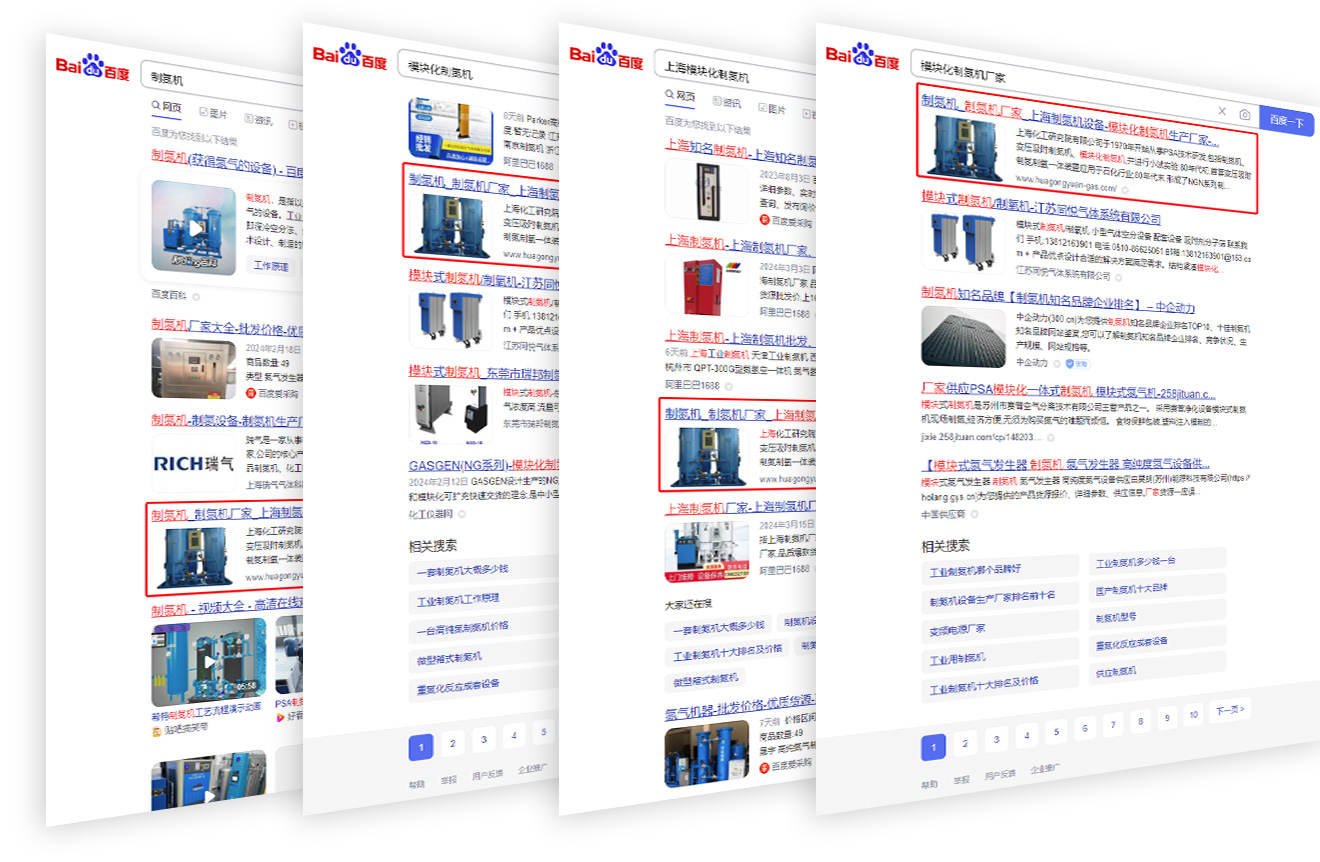Play the 06:58 video in 视频大全

pos(209,662)
